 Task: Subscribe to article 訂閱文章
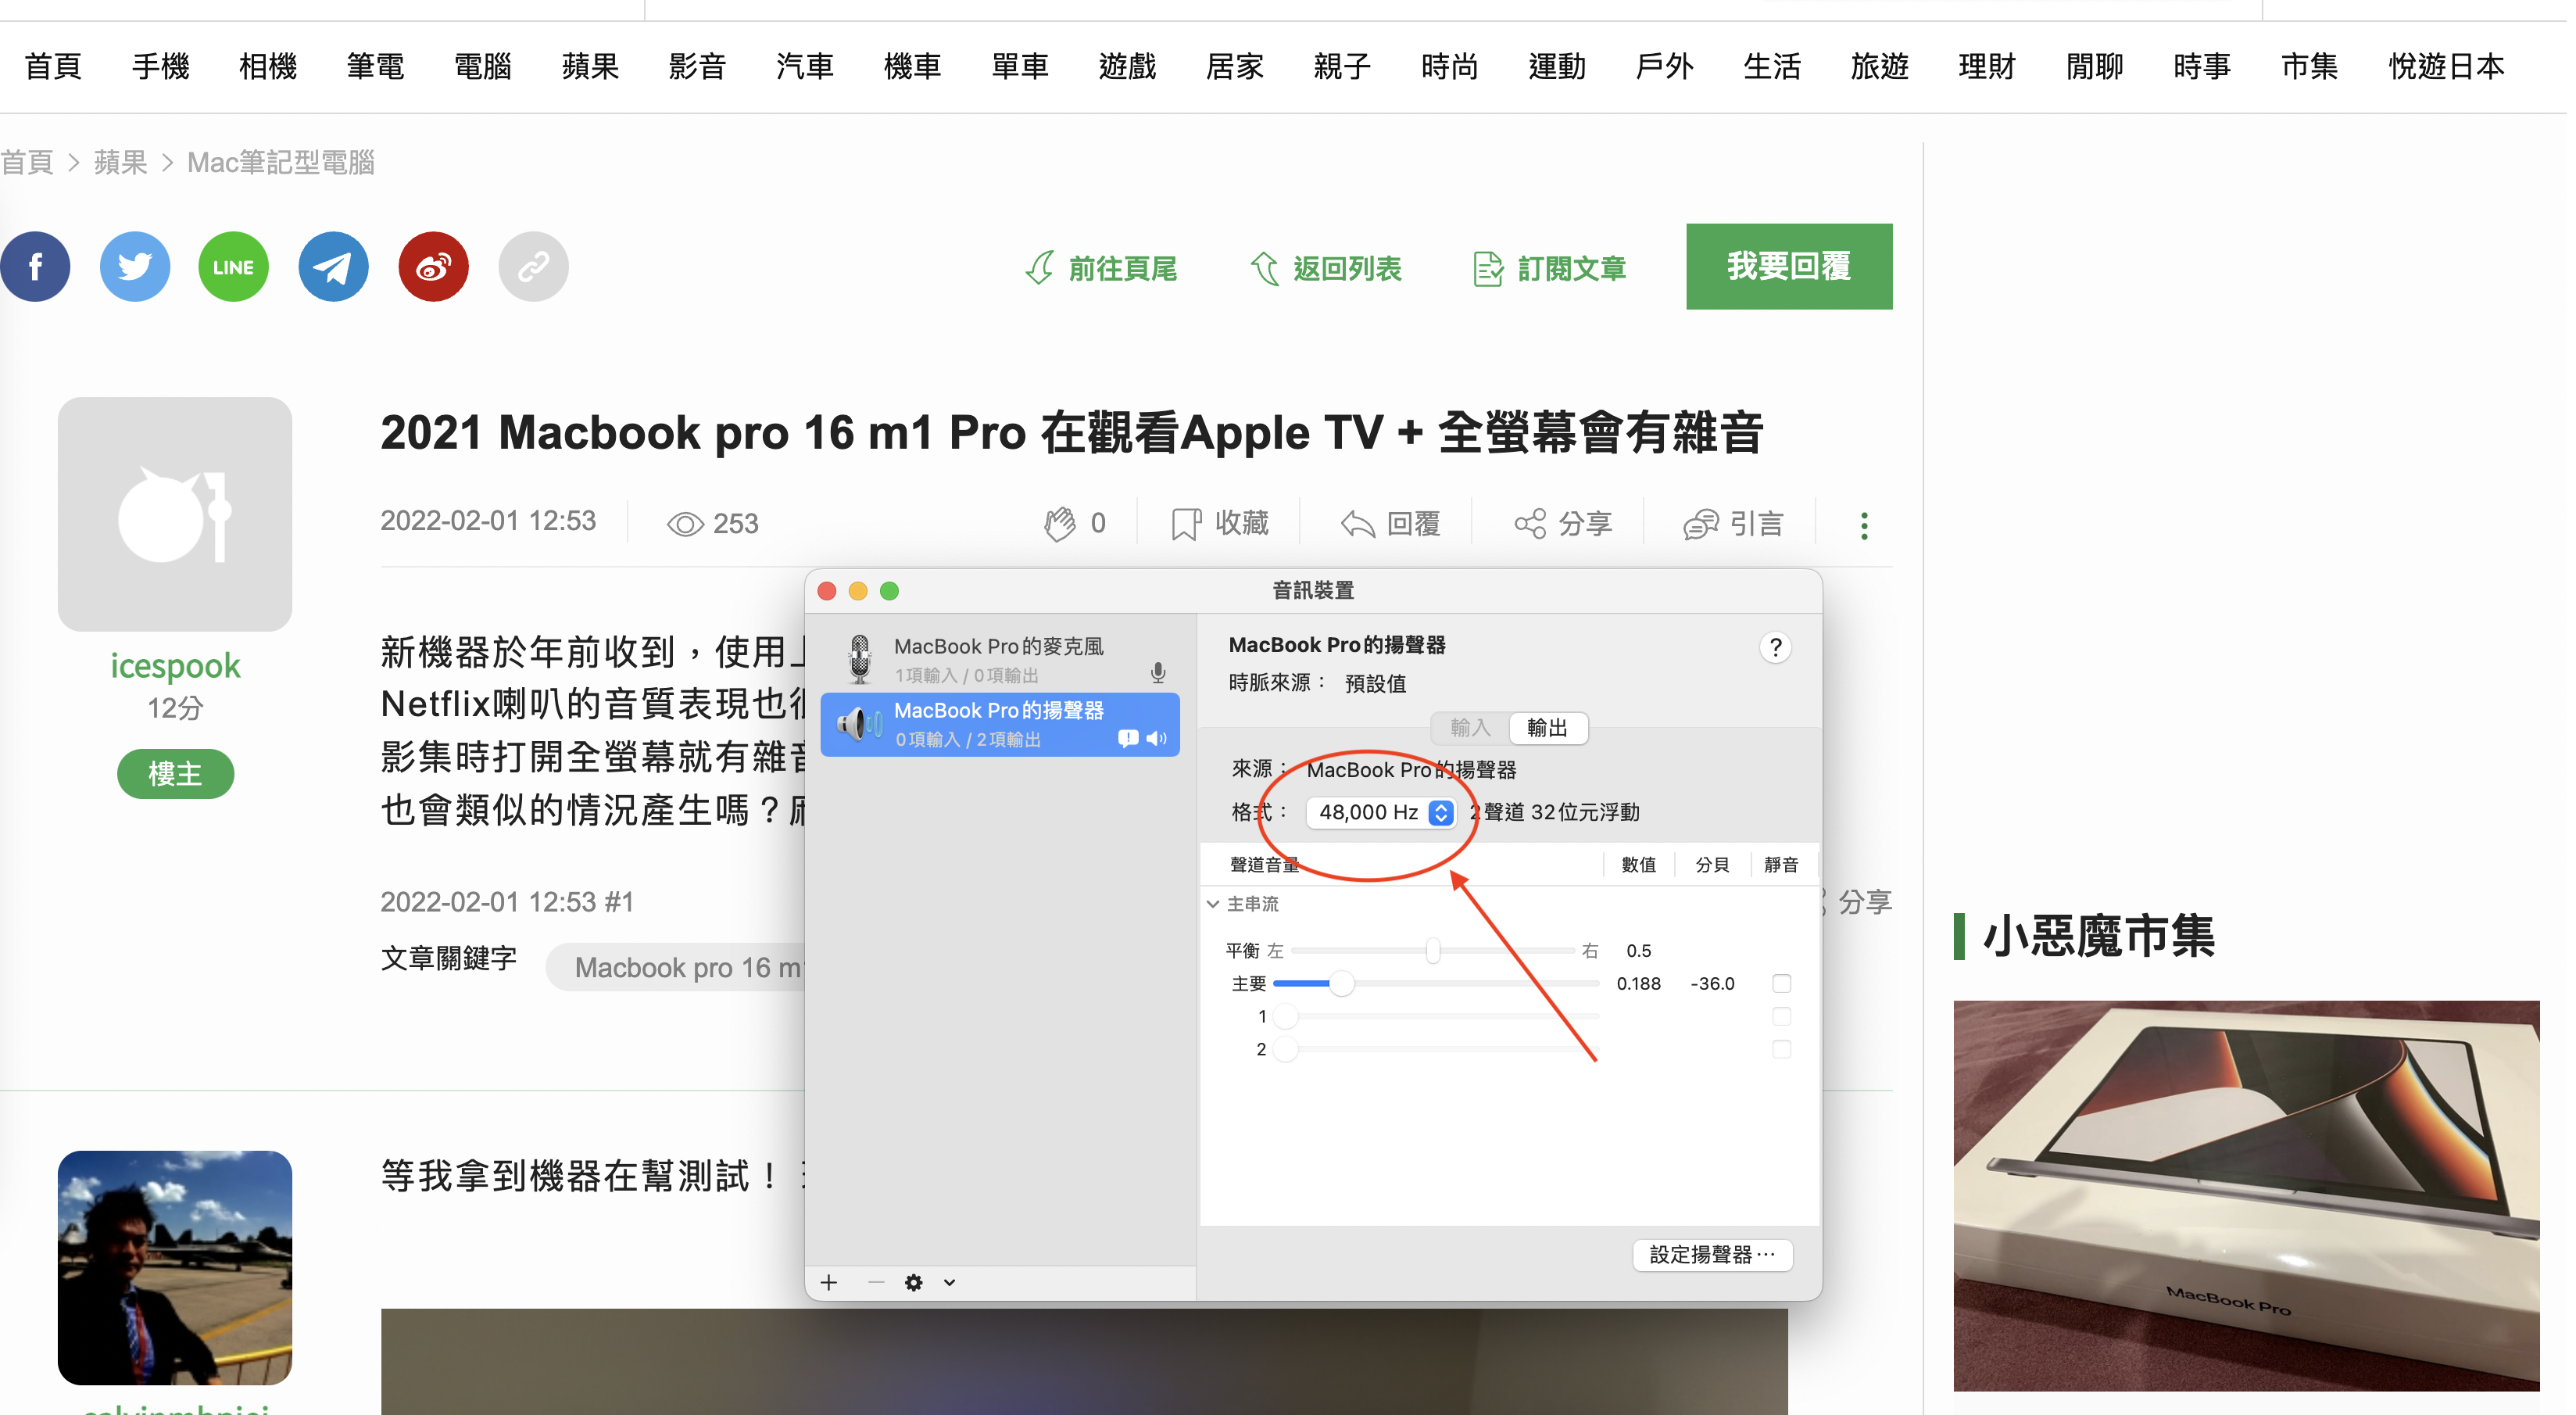1550,268
